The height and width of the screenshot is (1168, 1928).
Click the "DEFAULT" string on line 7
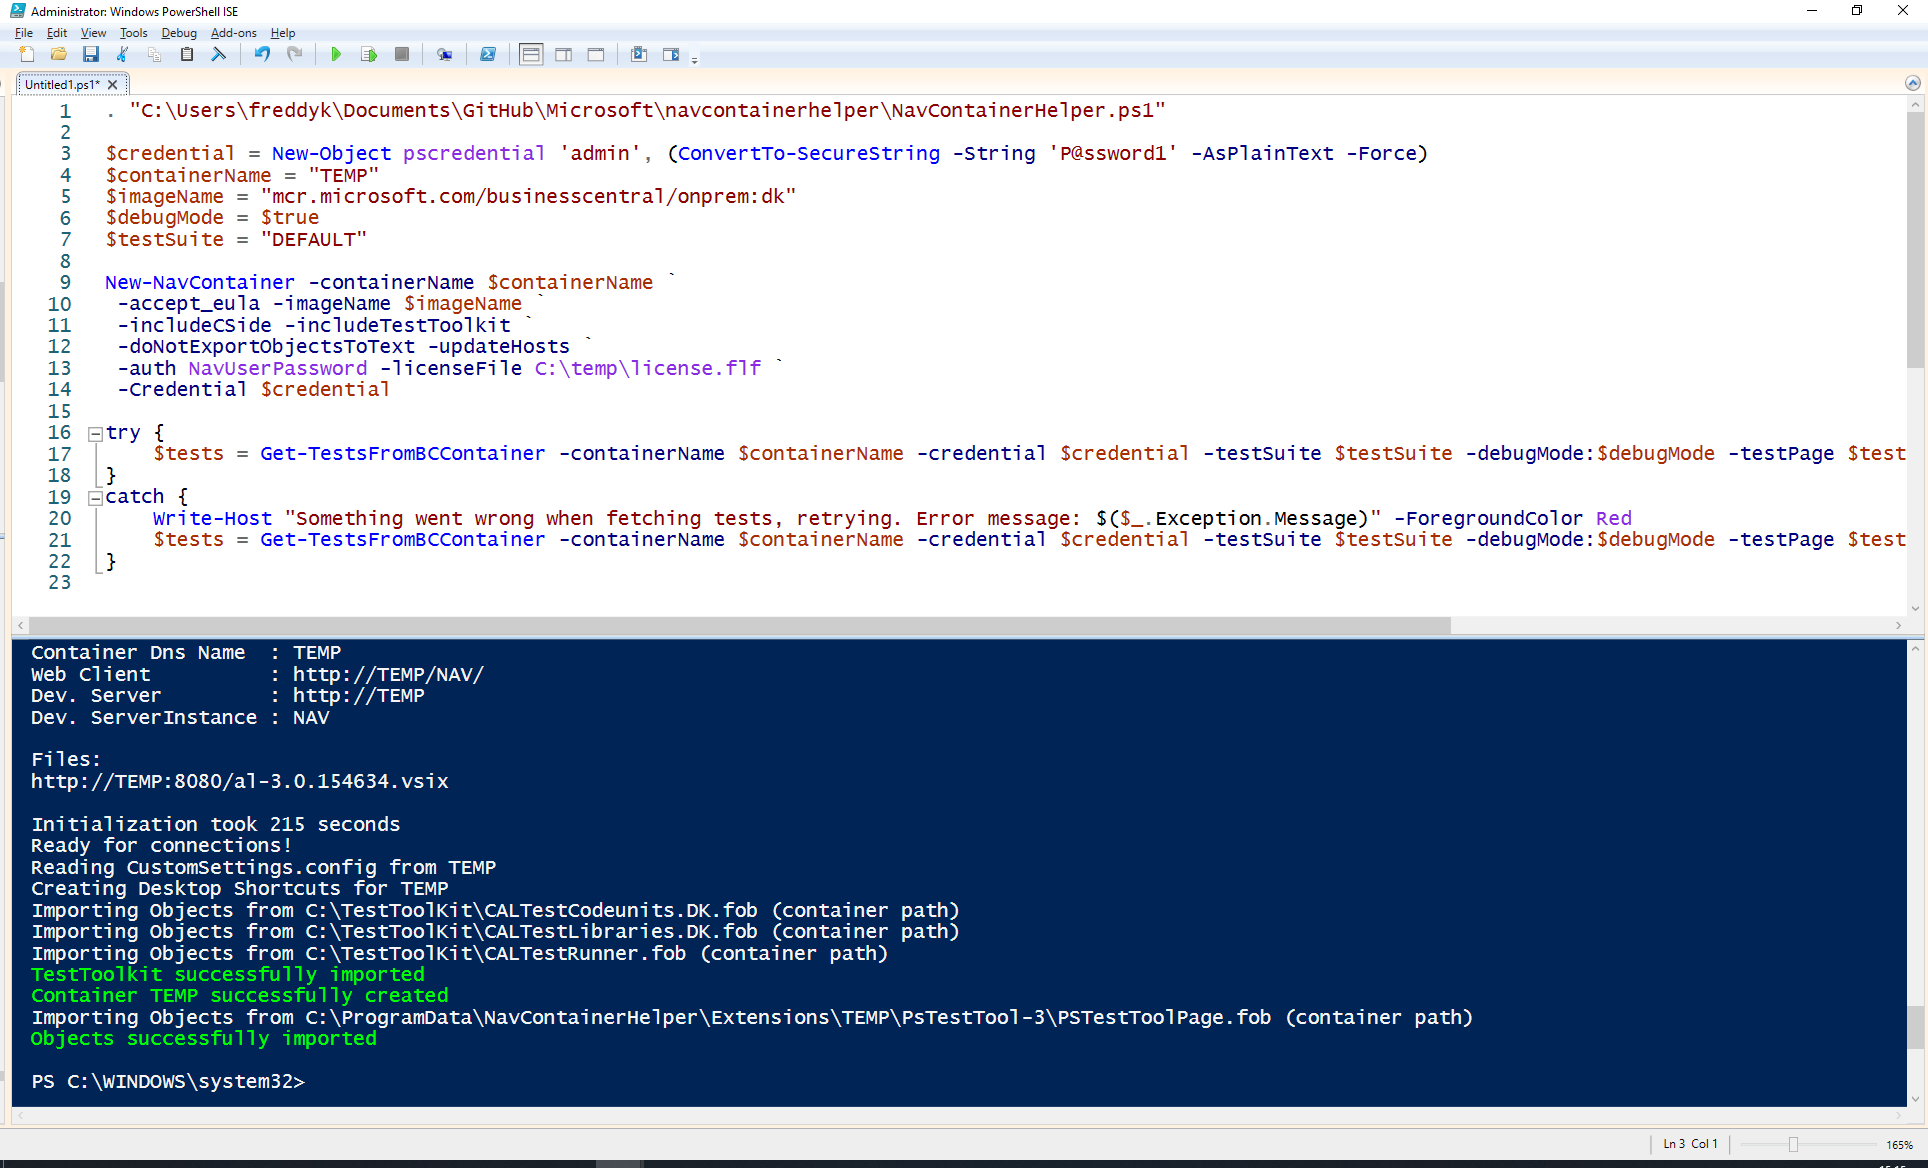(x=313, y=240)
